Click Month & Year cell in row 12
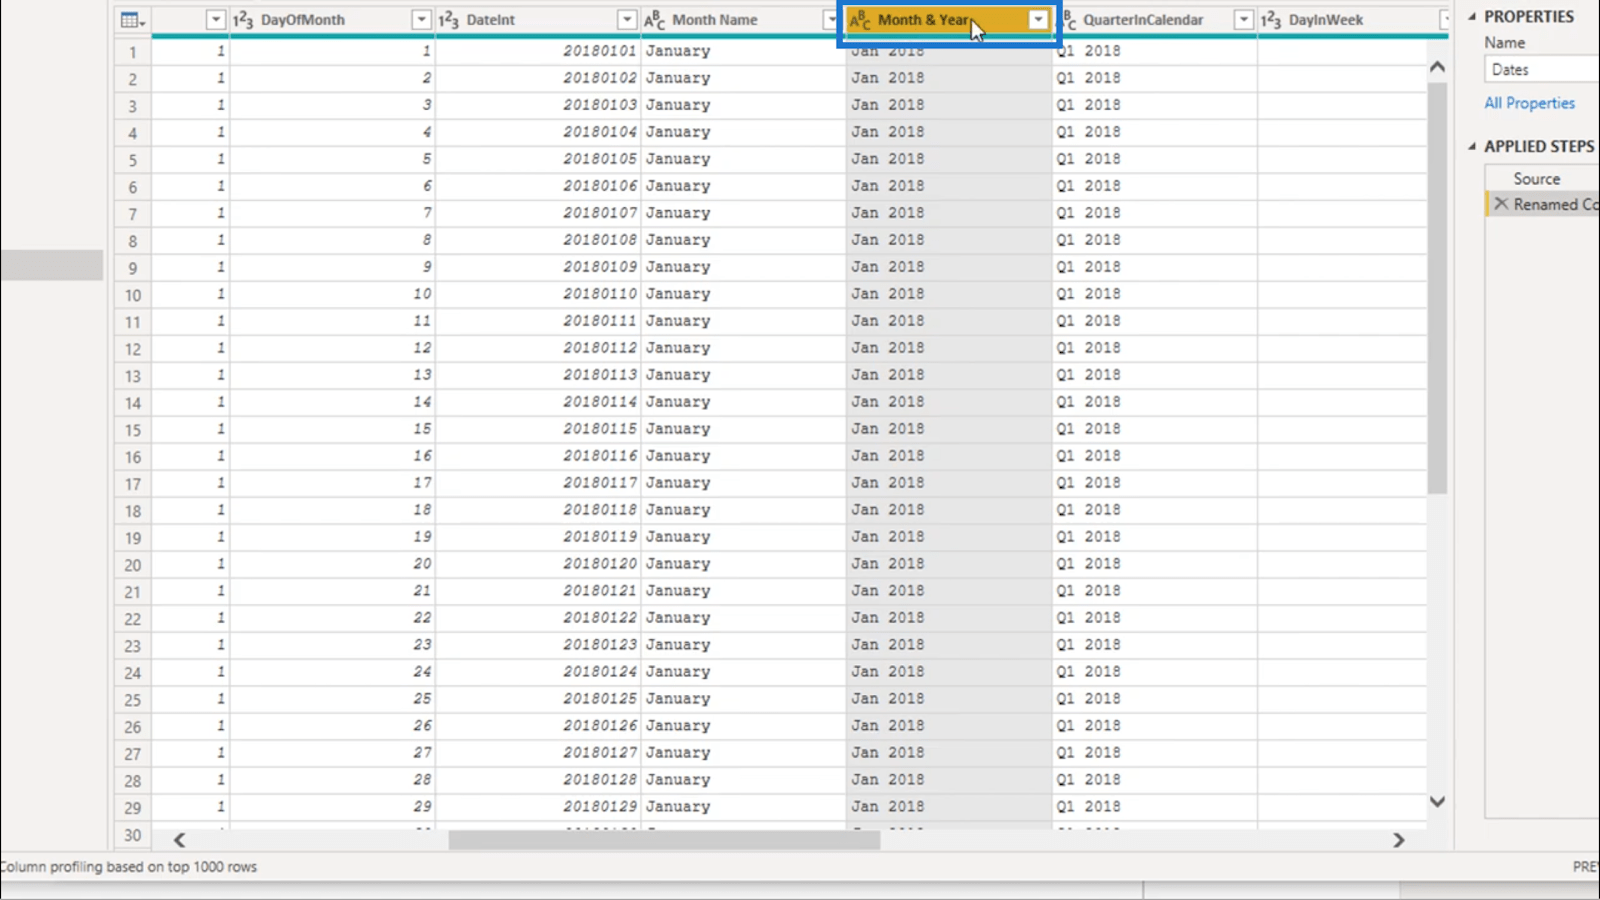Image resolution: width=1600 pixels, height=900 pixels. 949,347
